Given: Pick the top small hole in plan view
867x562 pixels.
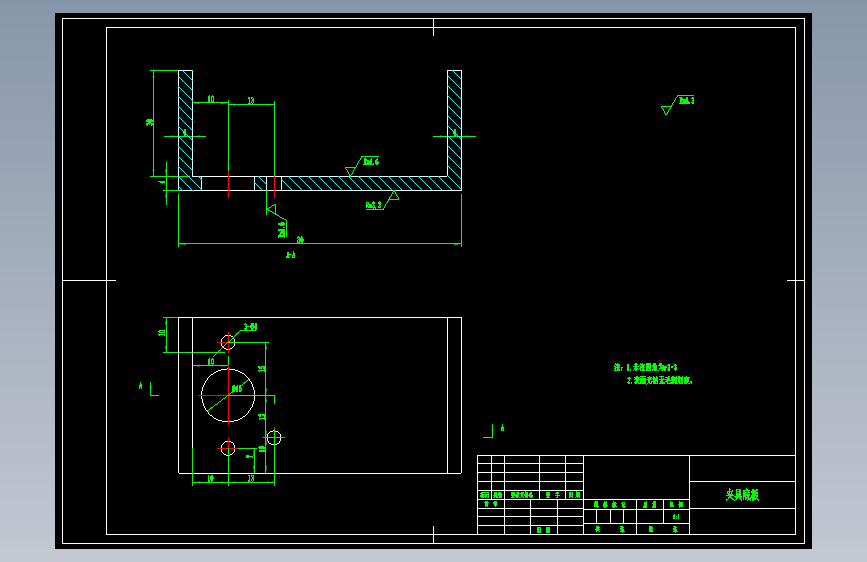Looking at the screenshot, I should click(228, 342).
